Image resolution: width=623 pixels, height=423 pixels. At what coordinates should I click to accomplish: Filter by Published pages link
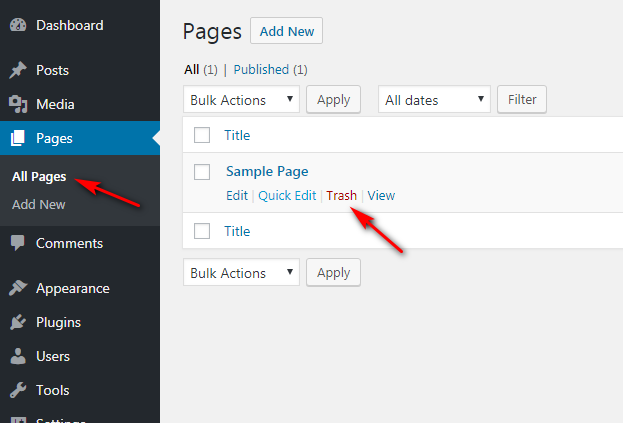pyautogui.click(x=261, y=70)
